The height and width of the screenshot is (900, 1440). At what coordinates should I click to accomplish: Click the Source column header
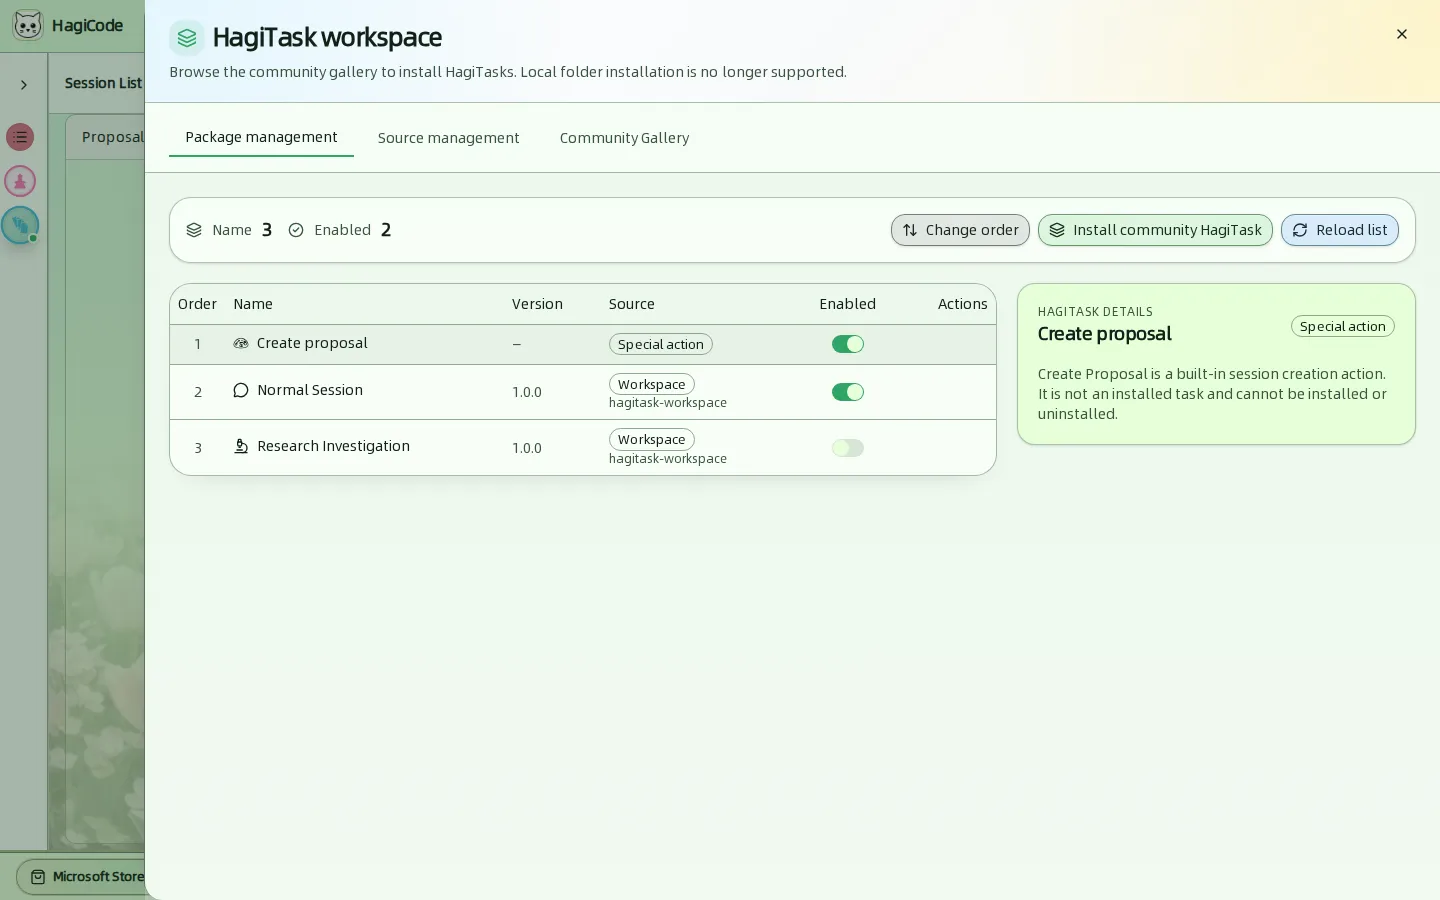pyautogui.click(x=632, y=304)
